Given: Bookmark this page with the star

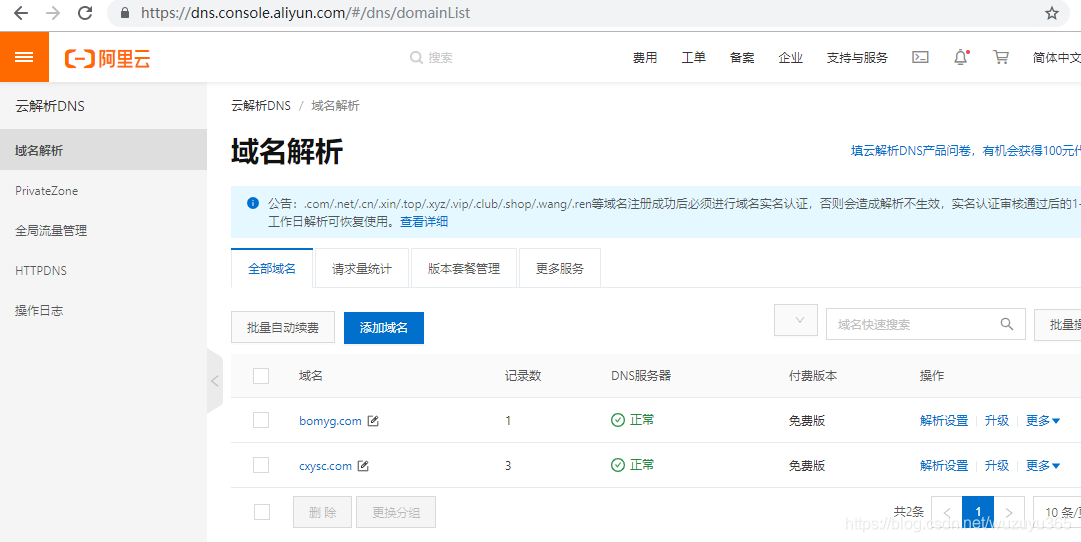Looking at the screenshot, I should pos(1051,13).
